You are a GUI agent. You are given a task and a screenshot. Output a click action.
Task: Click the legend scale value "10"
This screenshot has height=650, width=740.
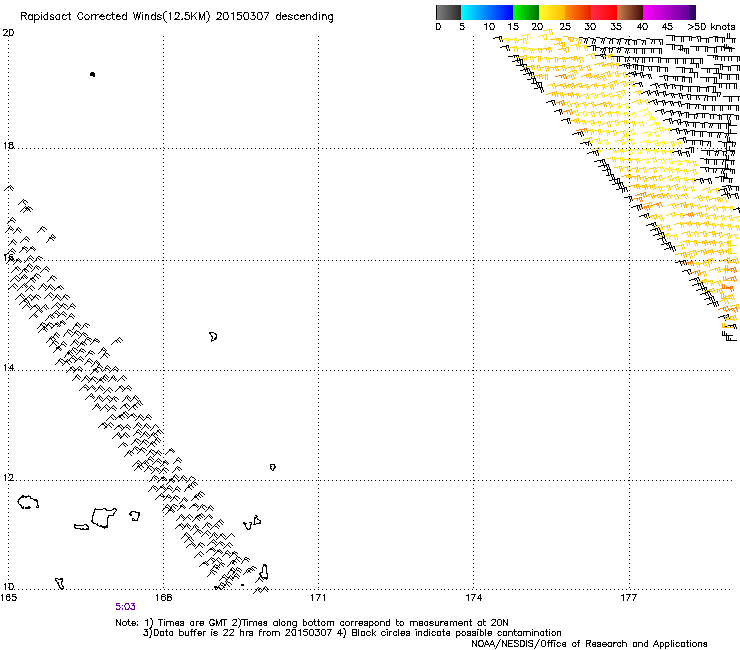pos(489,27)
